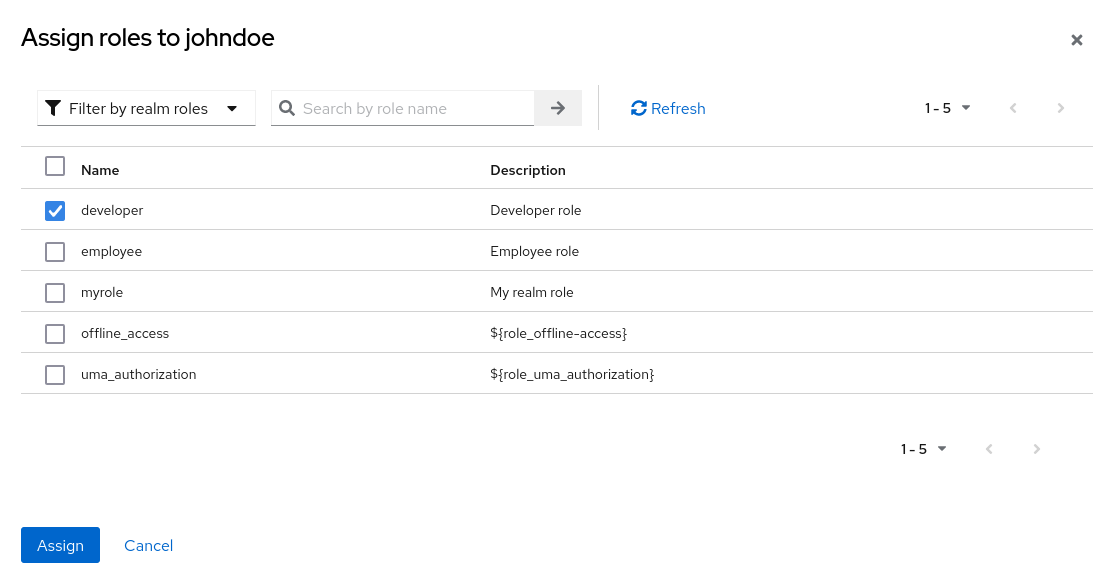Click the Cancel link
This screenshot has width=1114, height=585.
tap(148, 545)
